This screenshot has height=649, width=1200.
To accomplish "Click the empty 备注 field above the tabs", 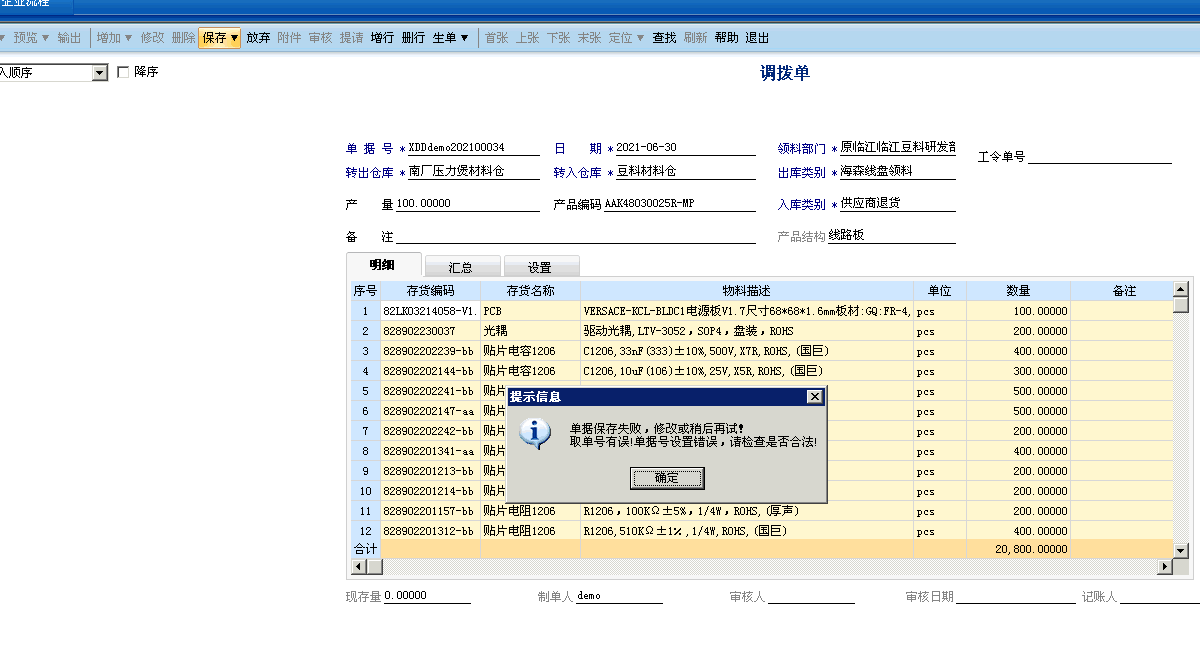I will coord(576,236).
